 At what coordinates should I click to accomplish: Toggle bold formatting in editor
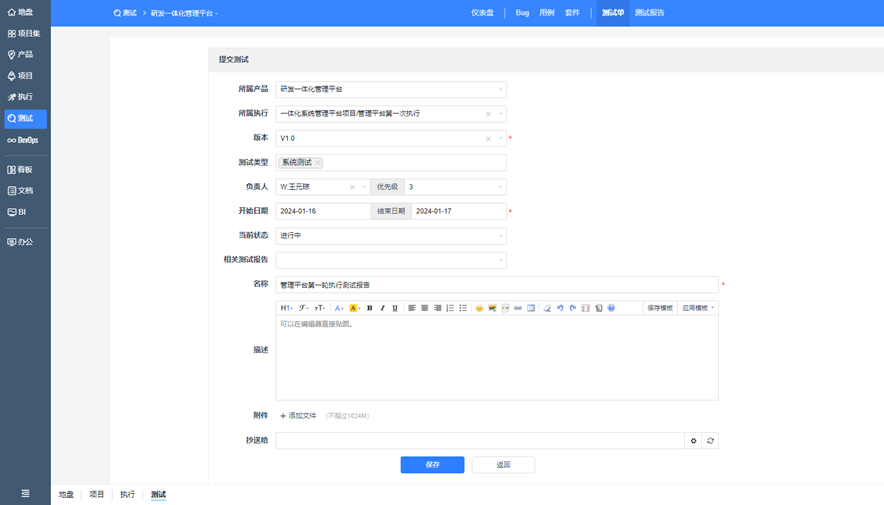click(370, 308)
